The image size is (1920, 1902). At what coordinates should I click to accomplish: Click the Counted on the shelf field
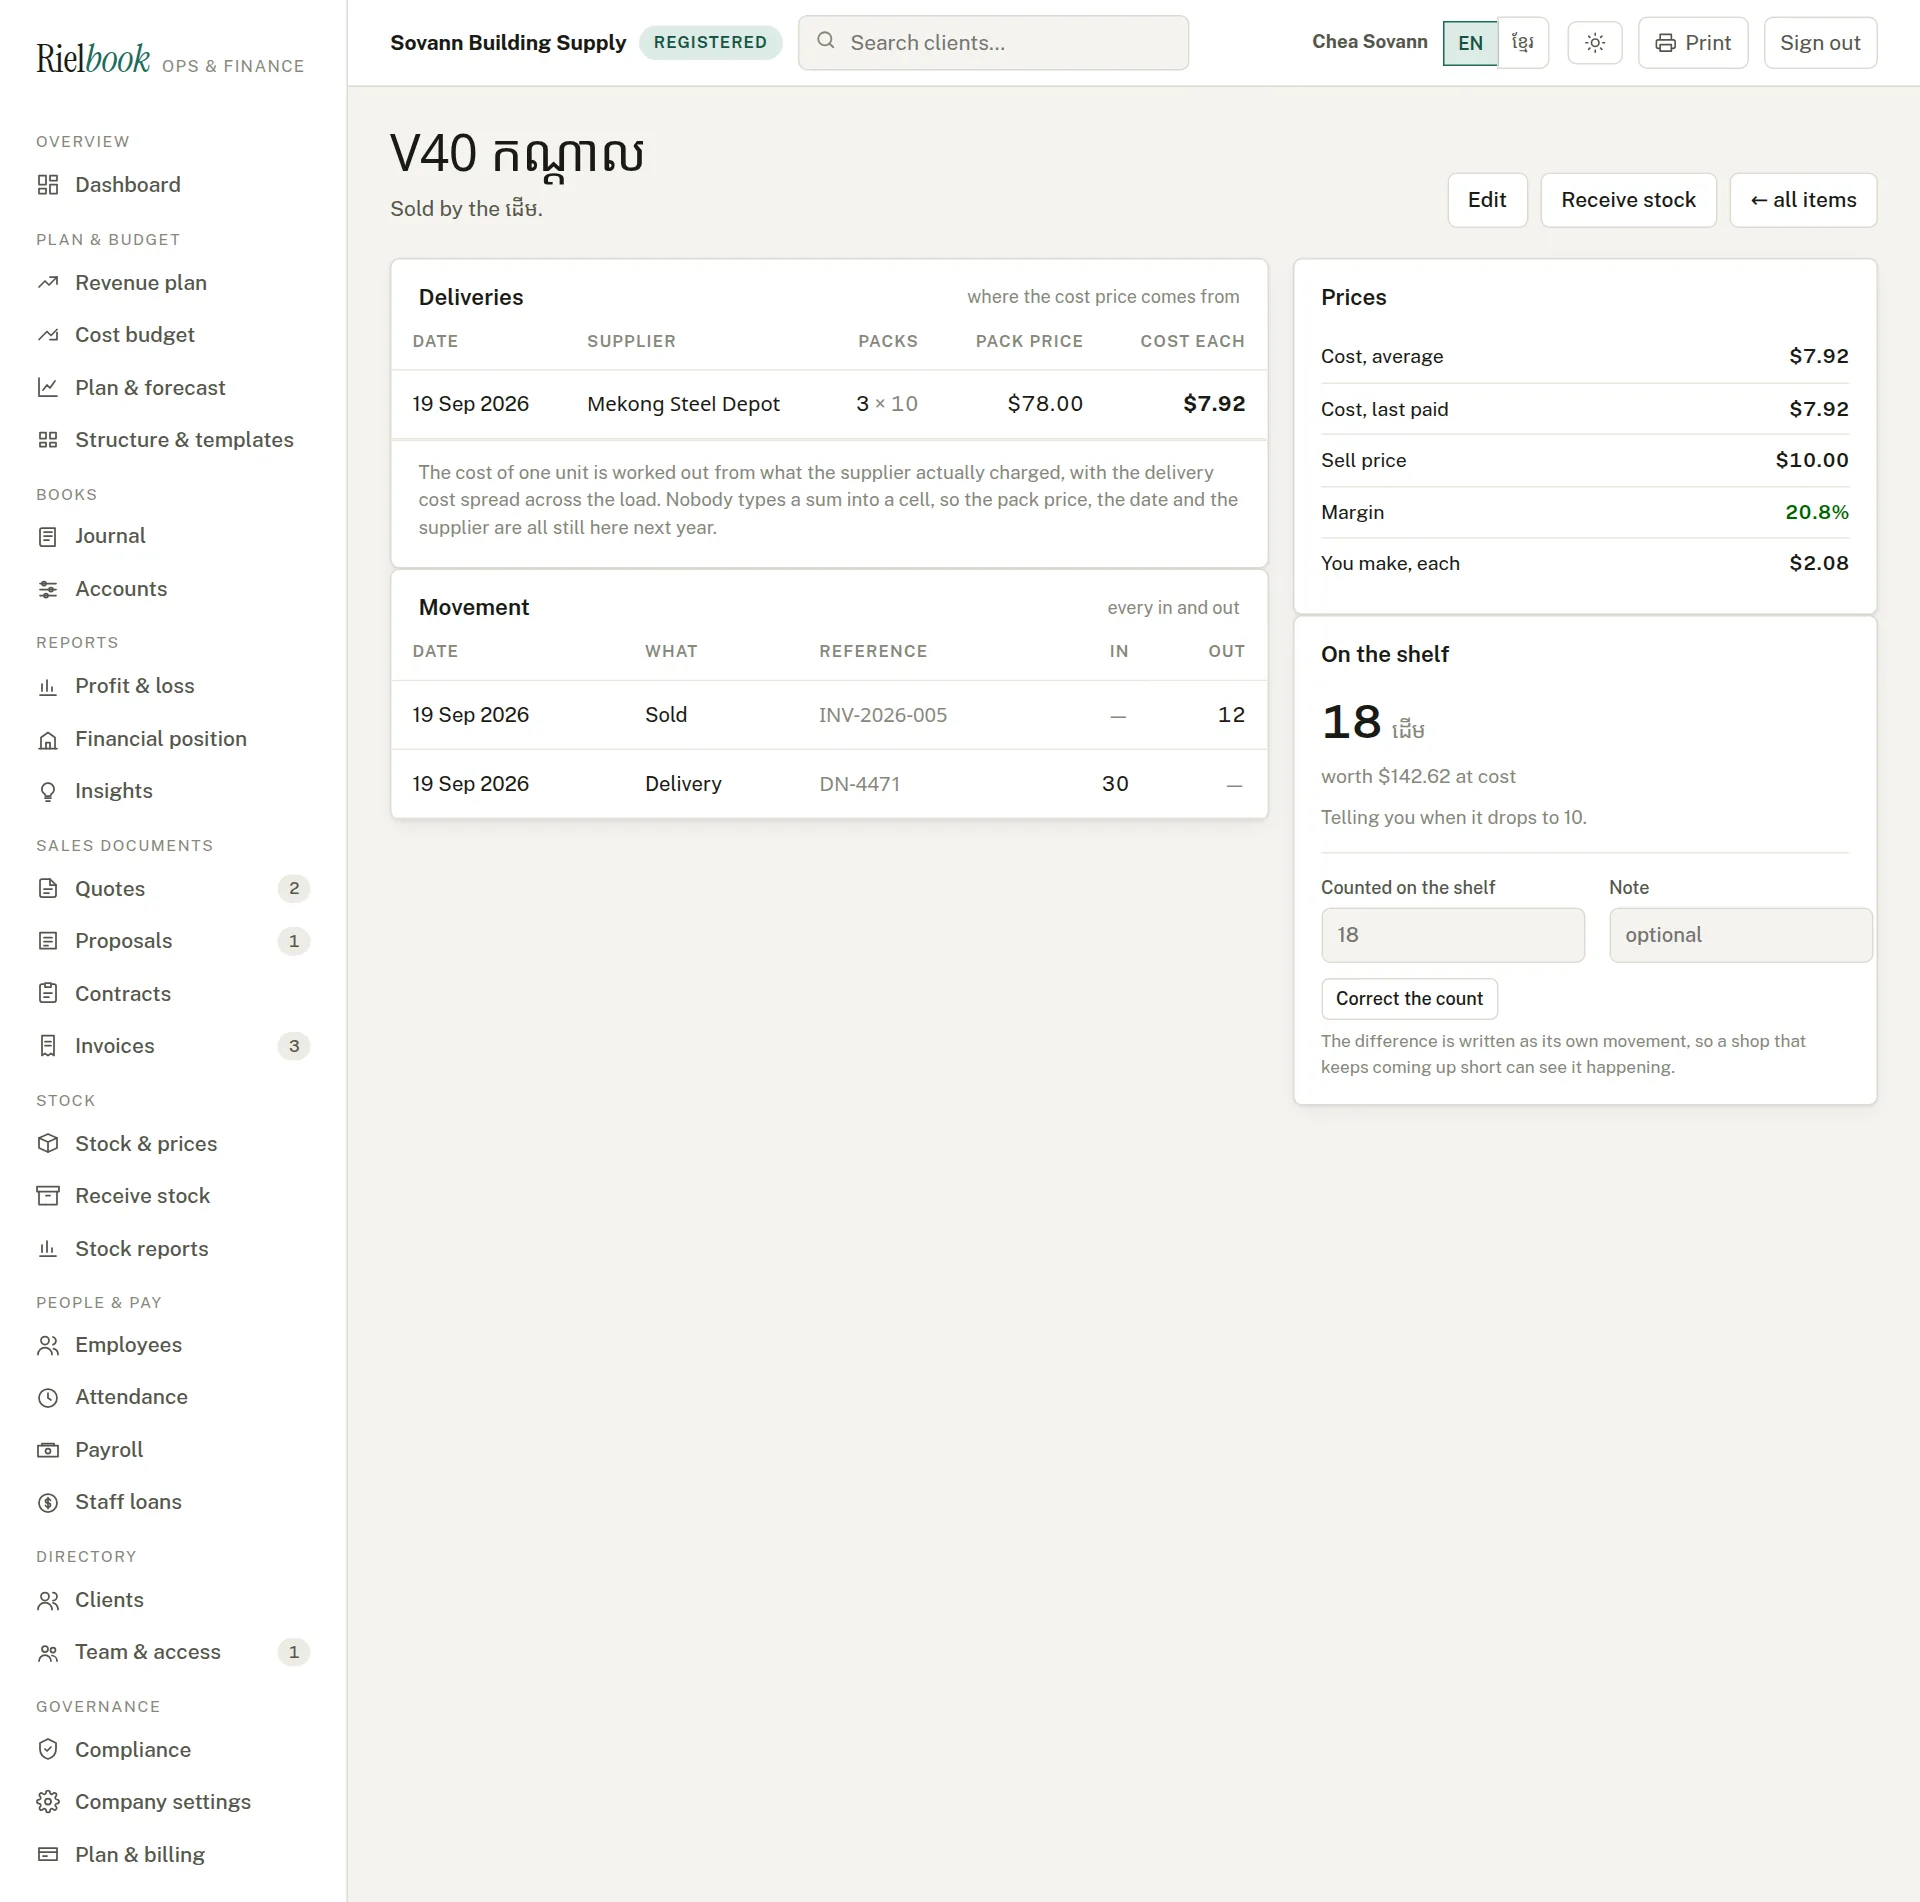pos(1453,935)
